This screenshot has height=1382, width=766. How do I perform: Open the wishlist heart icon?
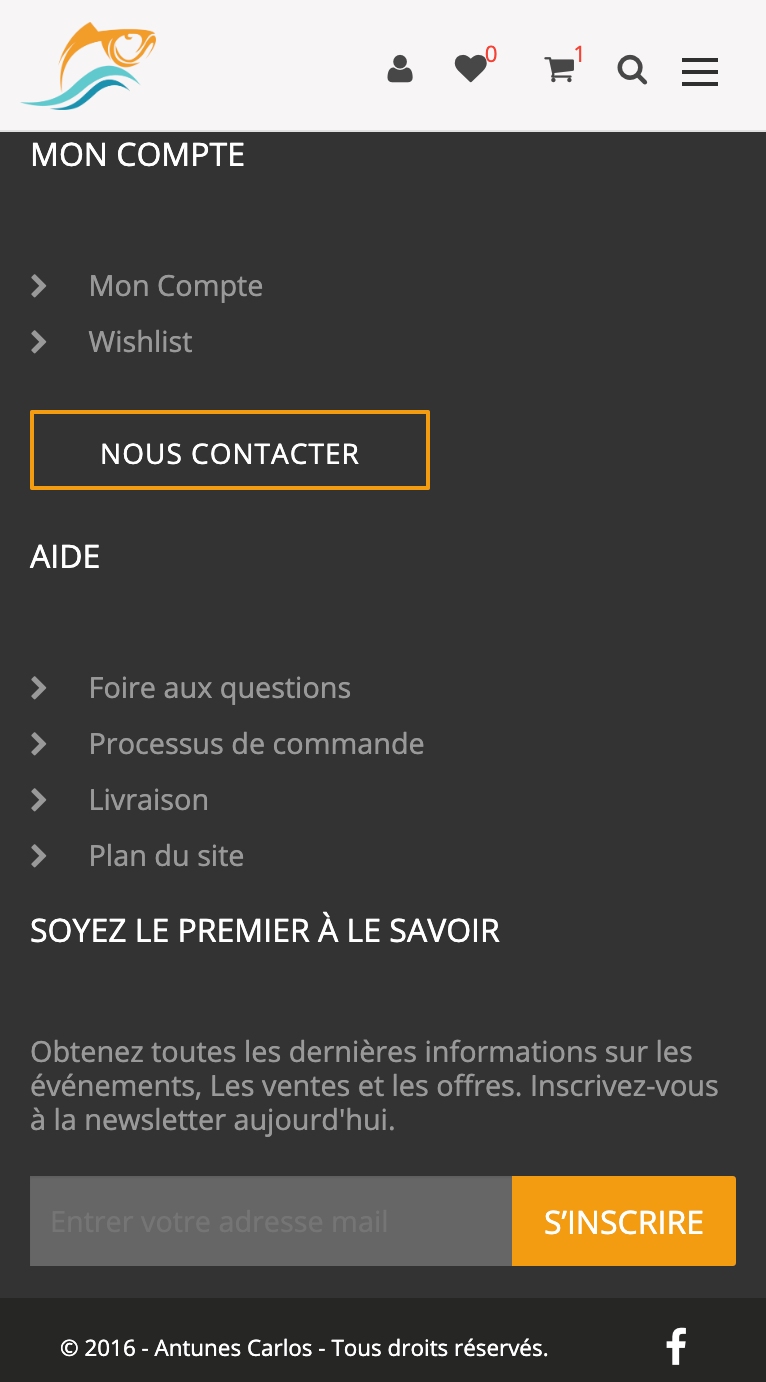(470, 68)
